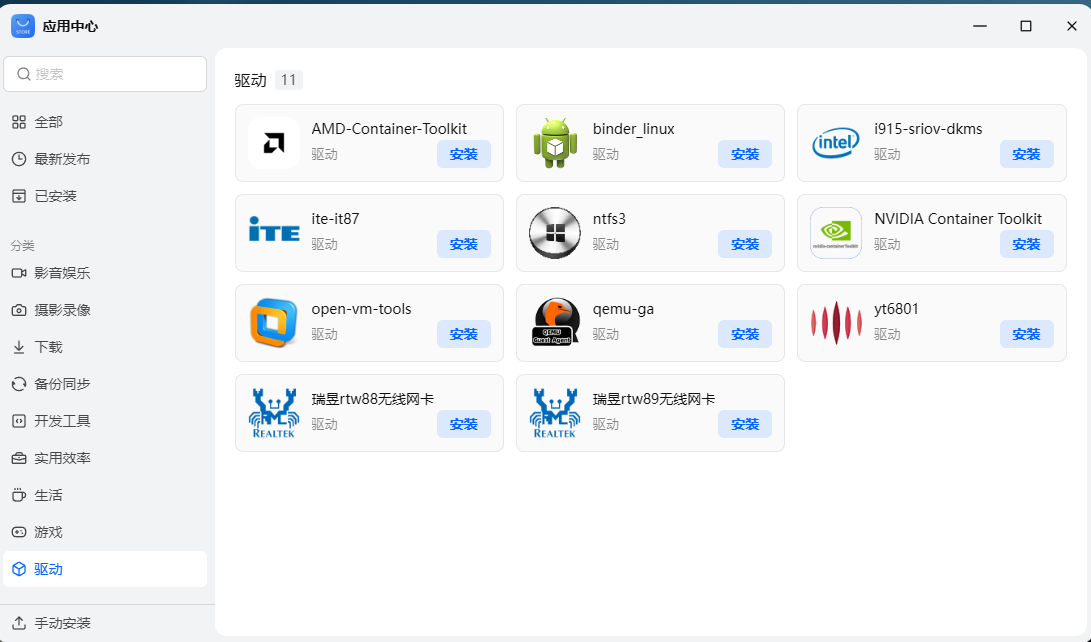Viewport: 1091px width, 642px height.
Task: Select the 生活 category
Action: coord(105,495)
